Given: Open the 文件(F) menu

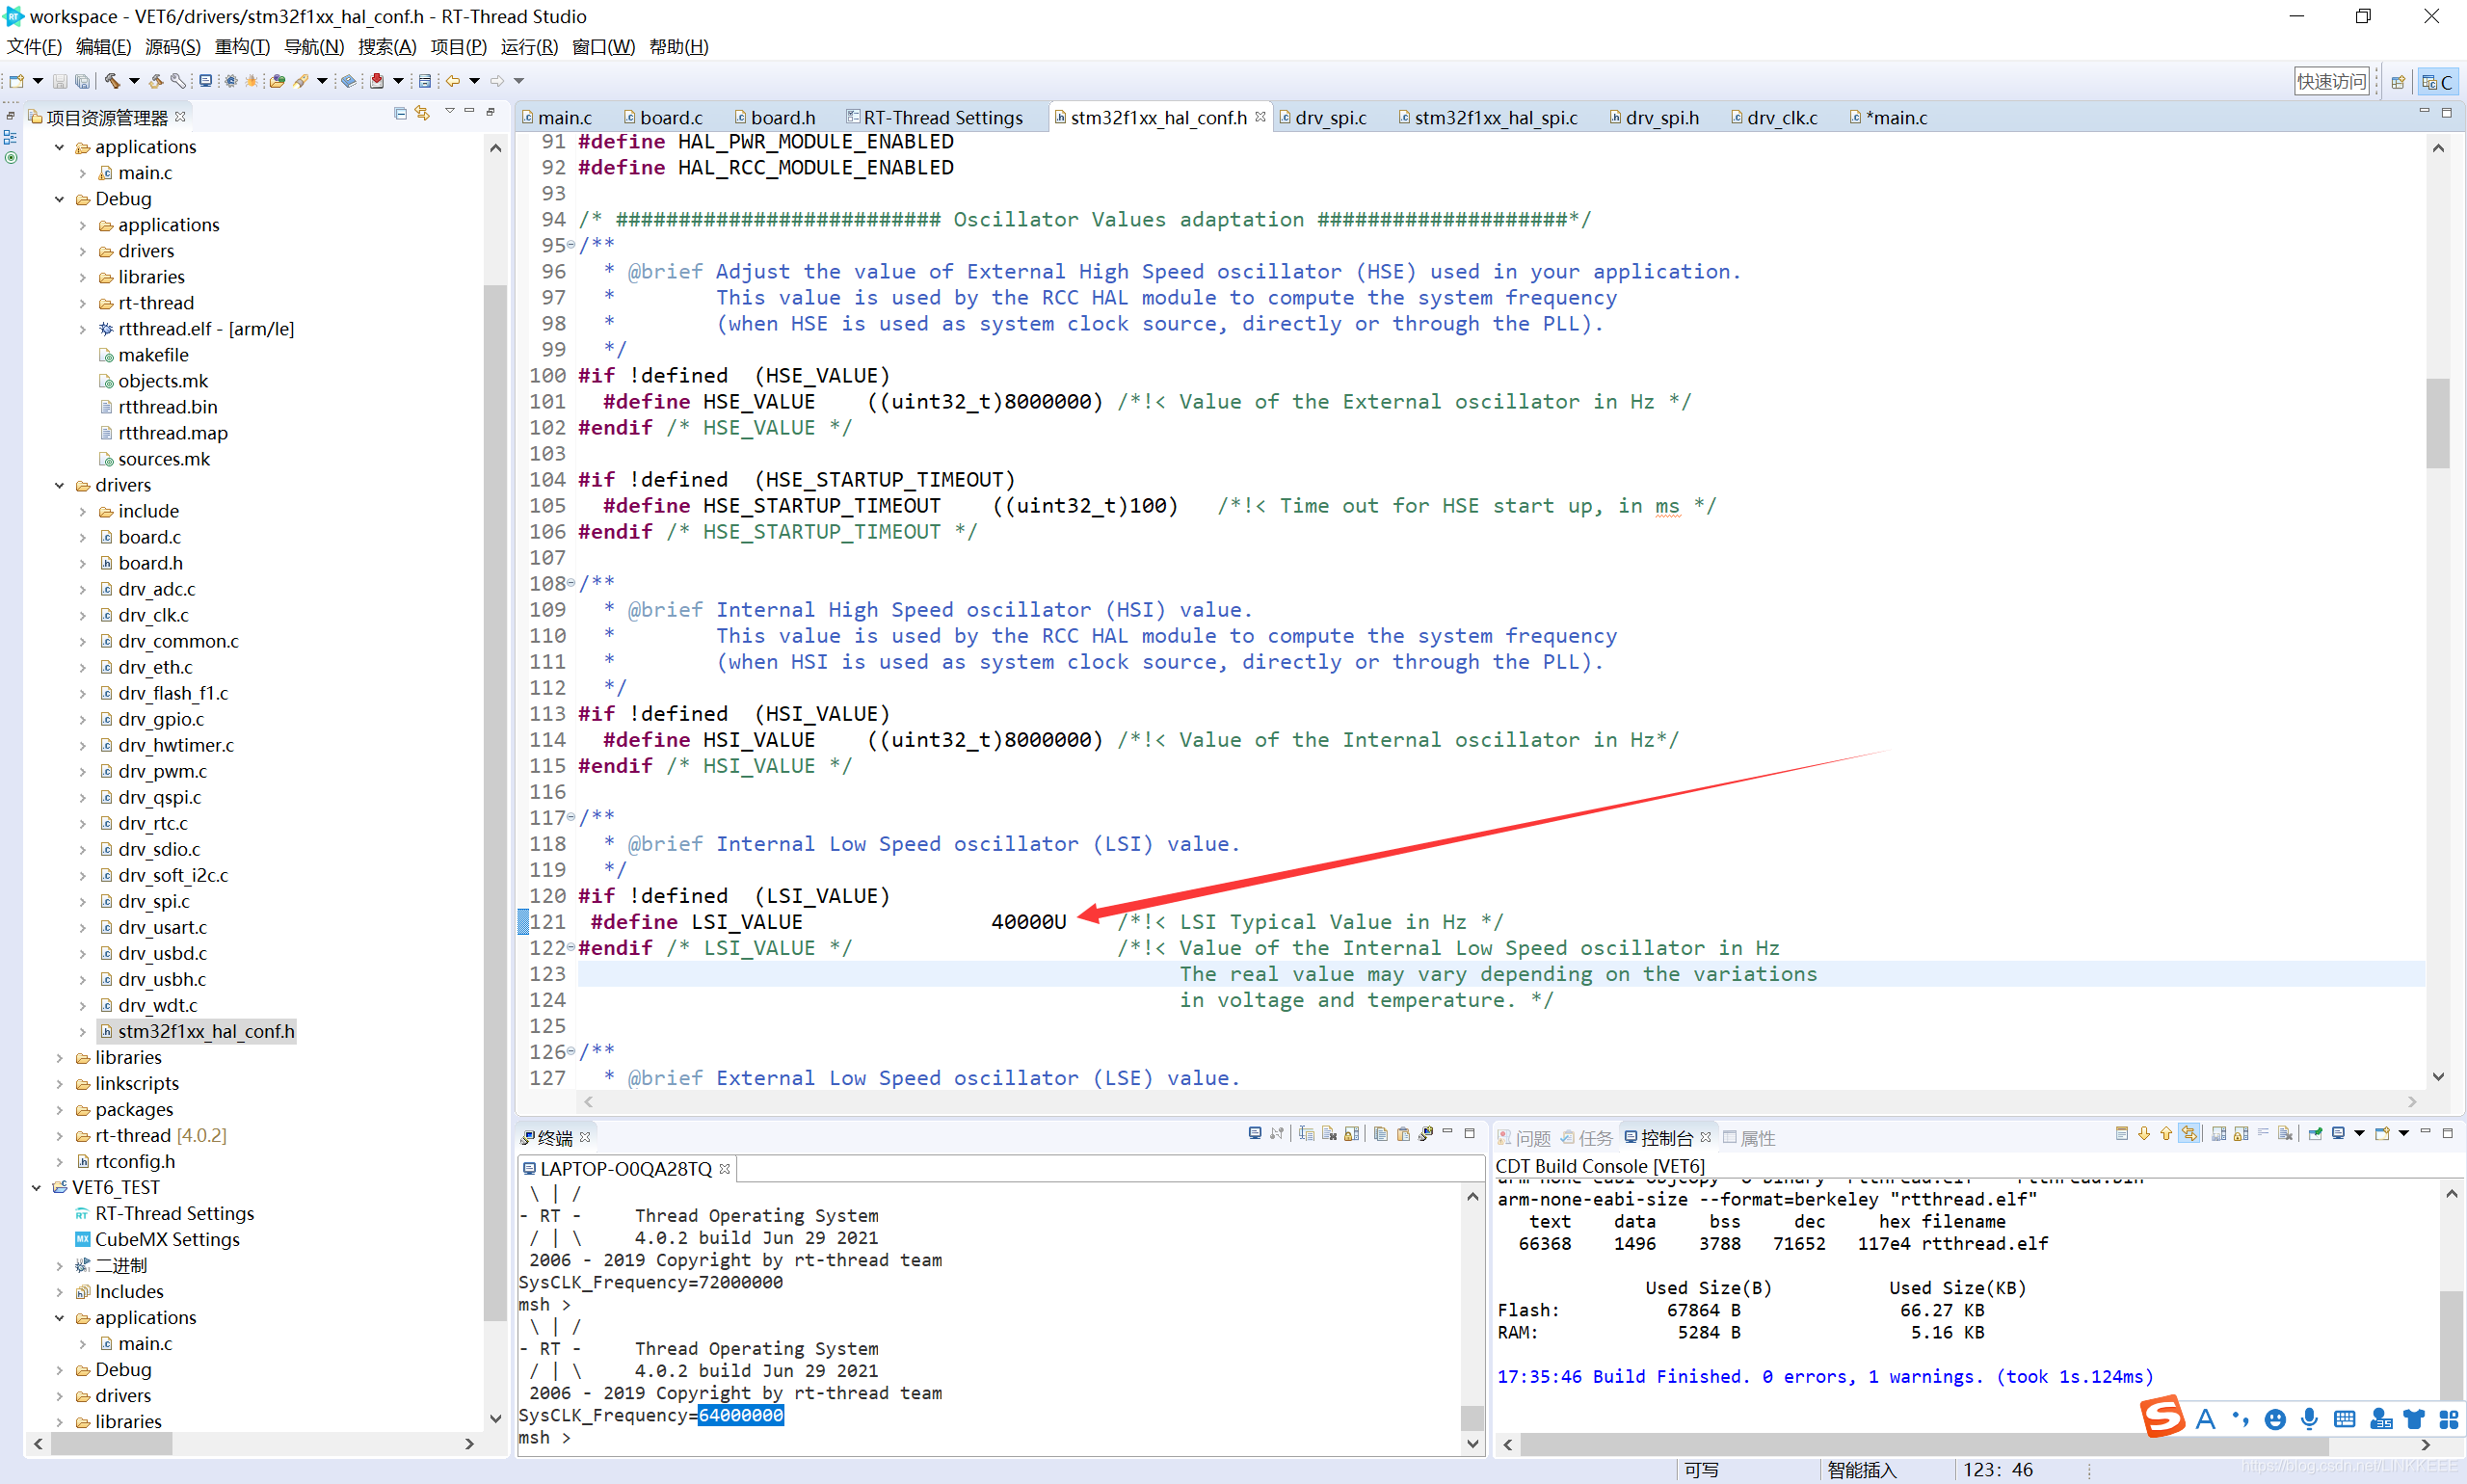Looking at the screenshot, I should coord(34,47).
